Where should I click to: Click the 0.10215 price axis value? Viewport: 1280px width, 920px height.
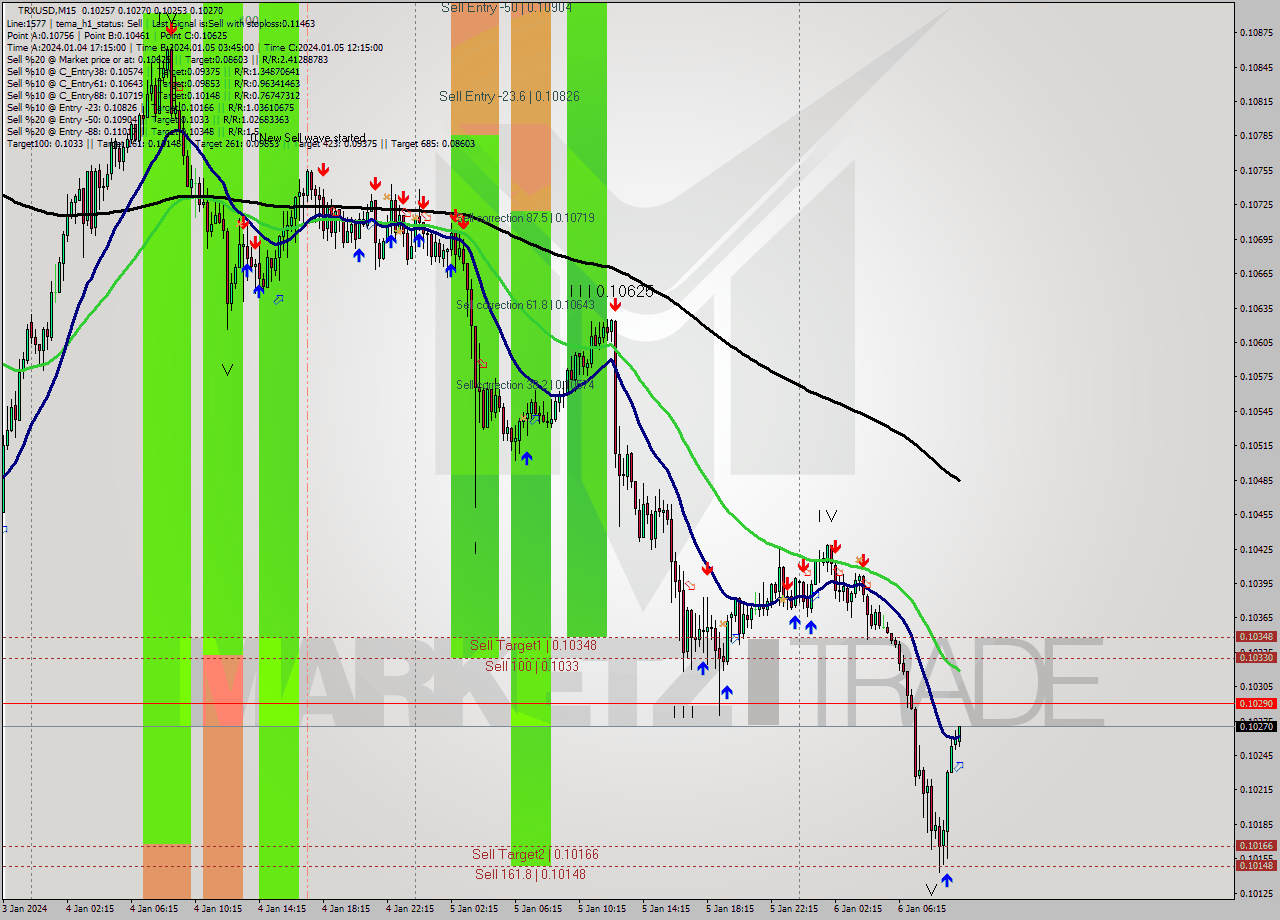point(1256,790)
